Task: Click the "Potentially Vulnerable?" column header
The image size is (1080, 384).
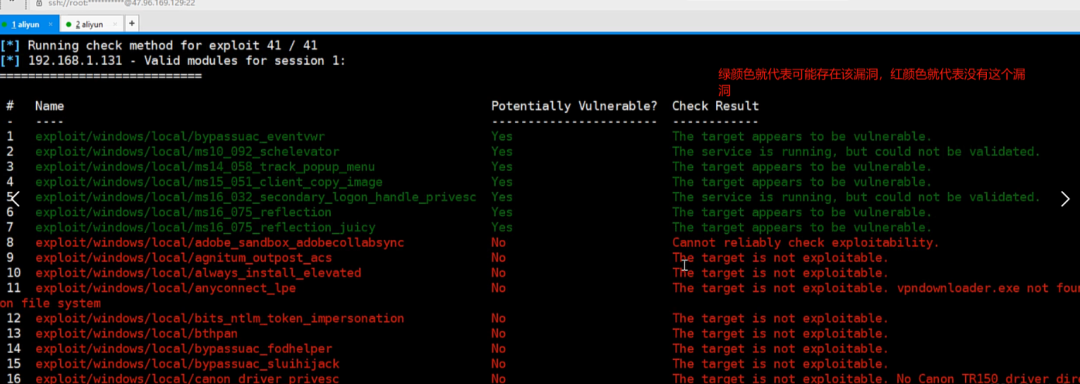Action: coord(574,106)
